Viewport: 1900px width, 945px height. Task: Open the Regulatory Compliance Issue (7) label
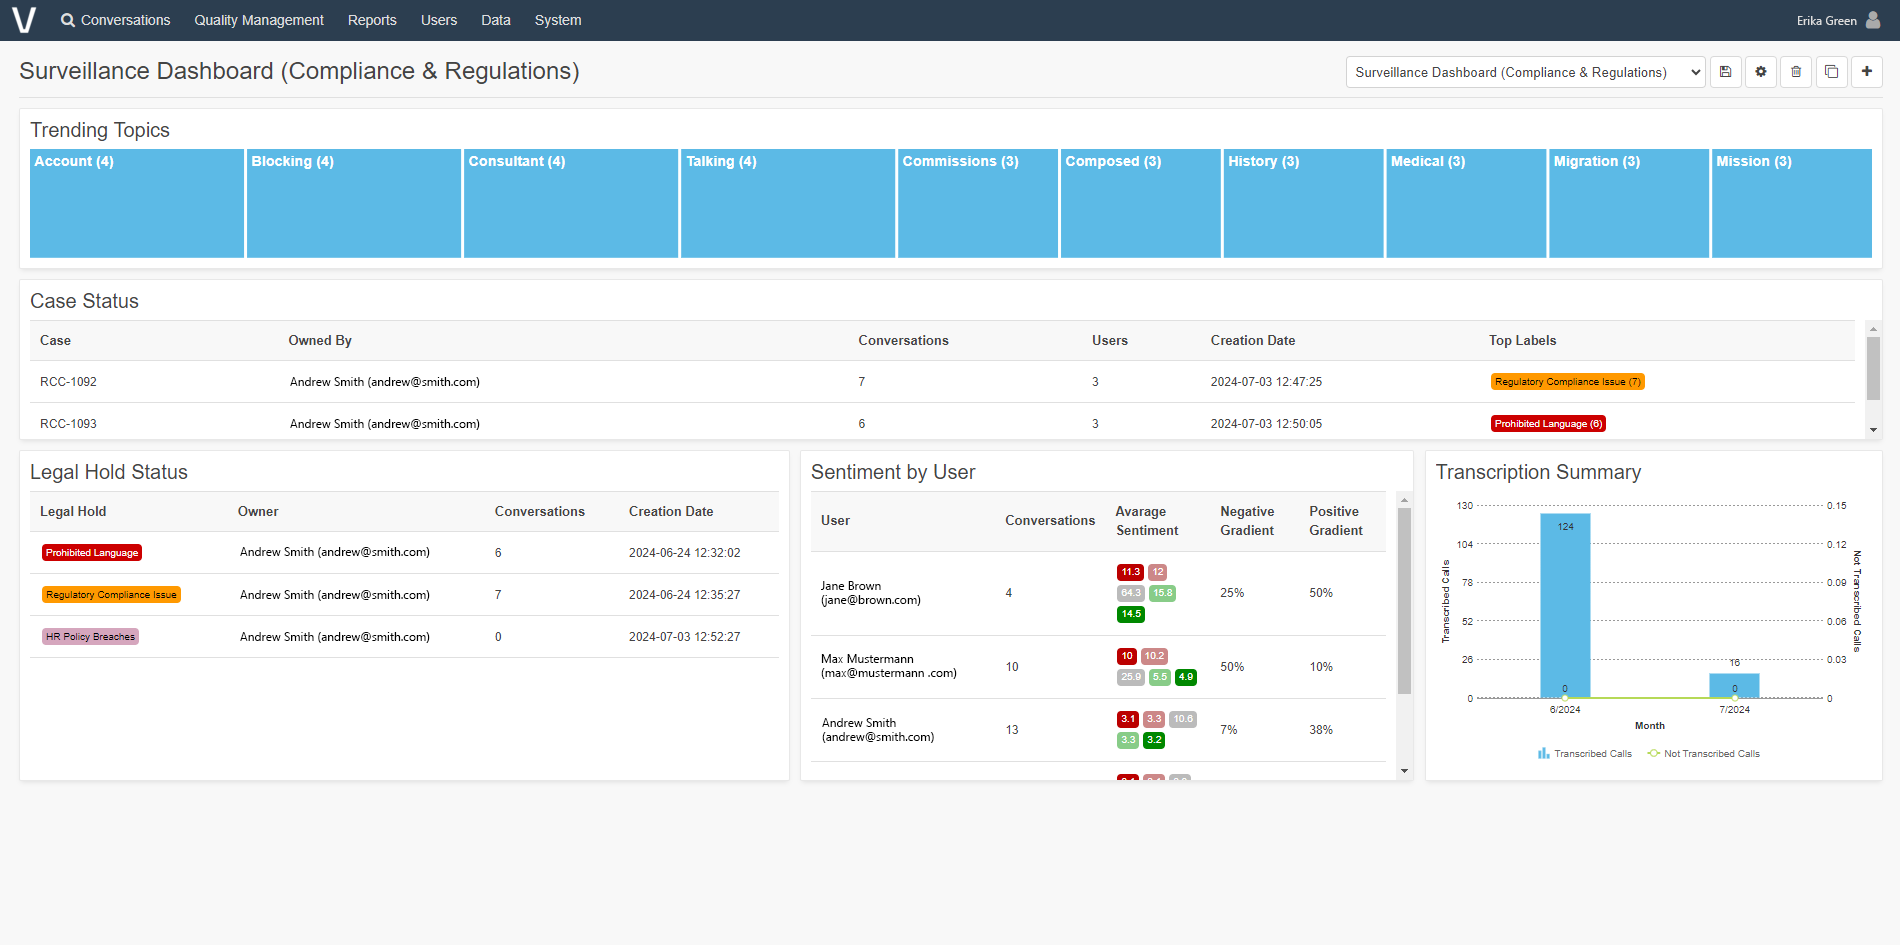[x=1567, y=381]
